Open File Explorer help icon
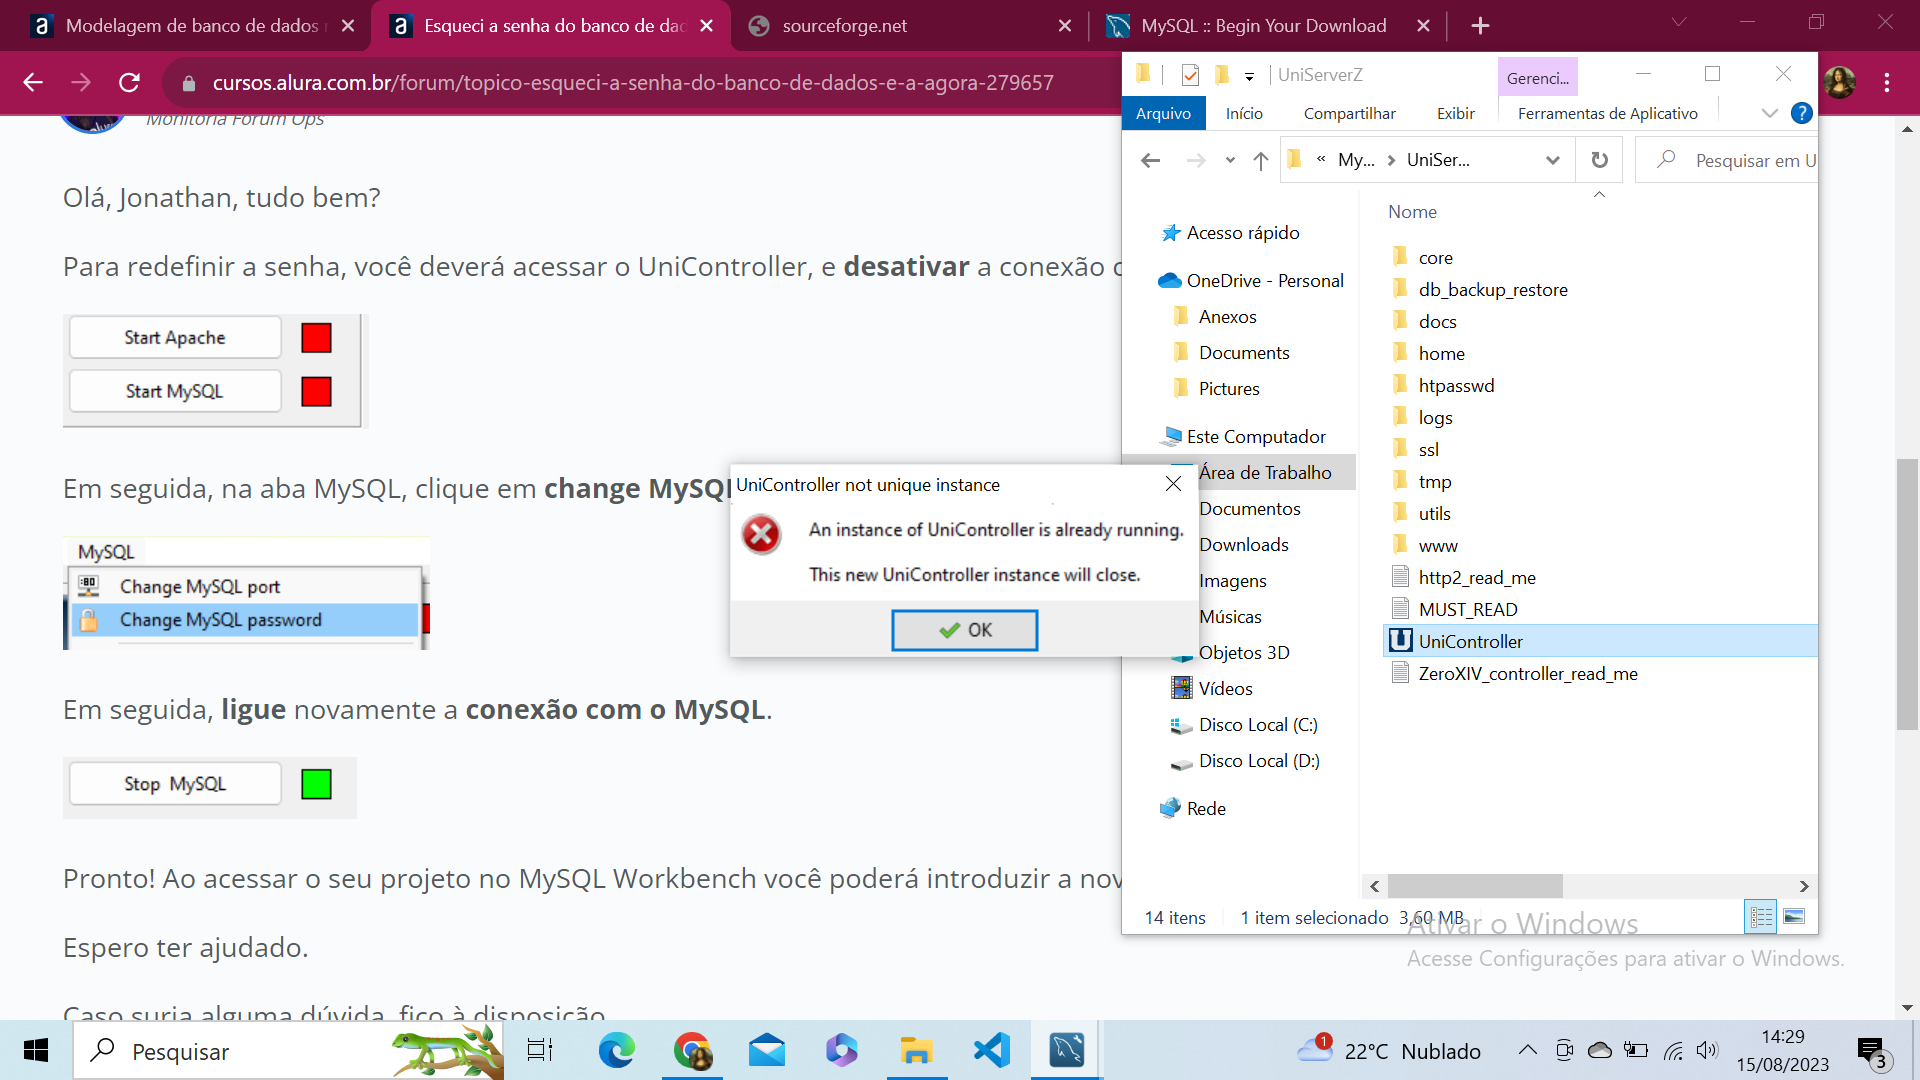1920x1080 pixels. point(1801,113)
